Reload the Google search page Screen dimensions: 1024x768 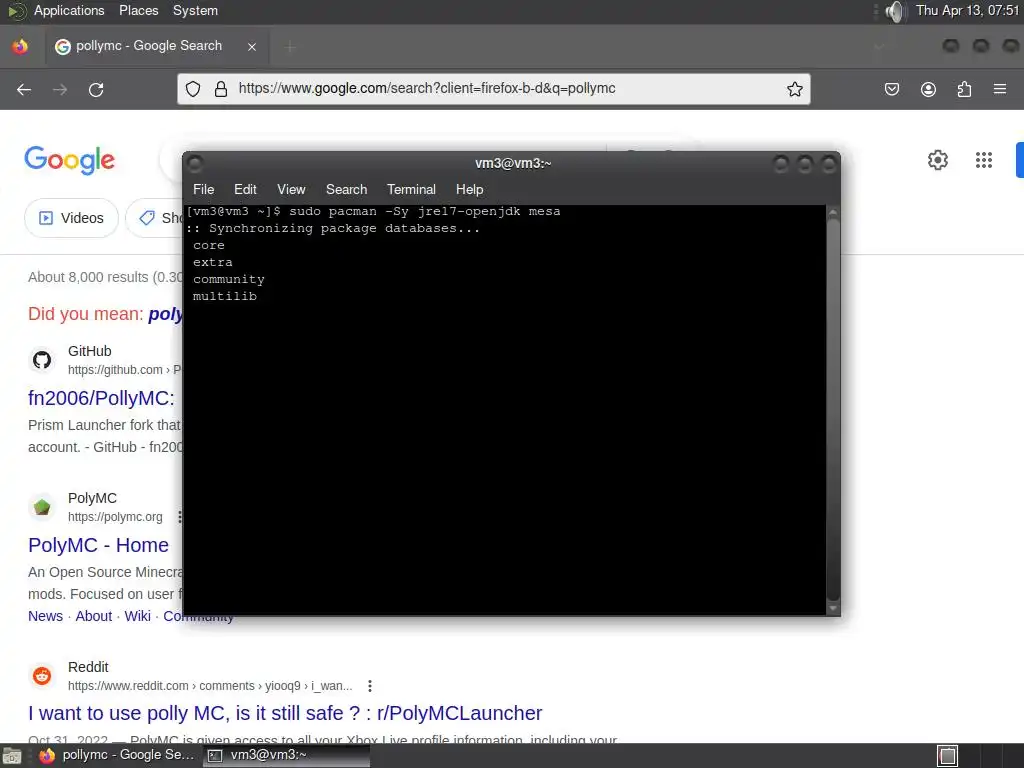(96, 89)
